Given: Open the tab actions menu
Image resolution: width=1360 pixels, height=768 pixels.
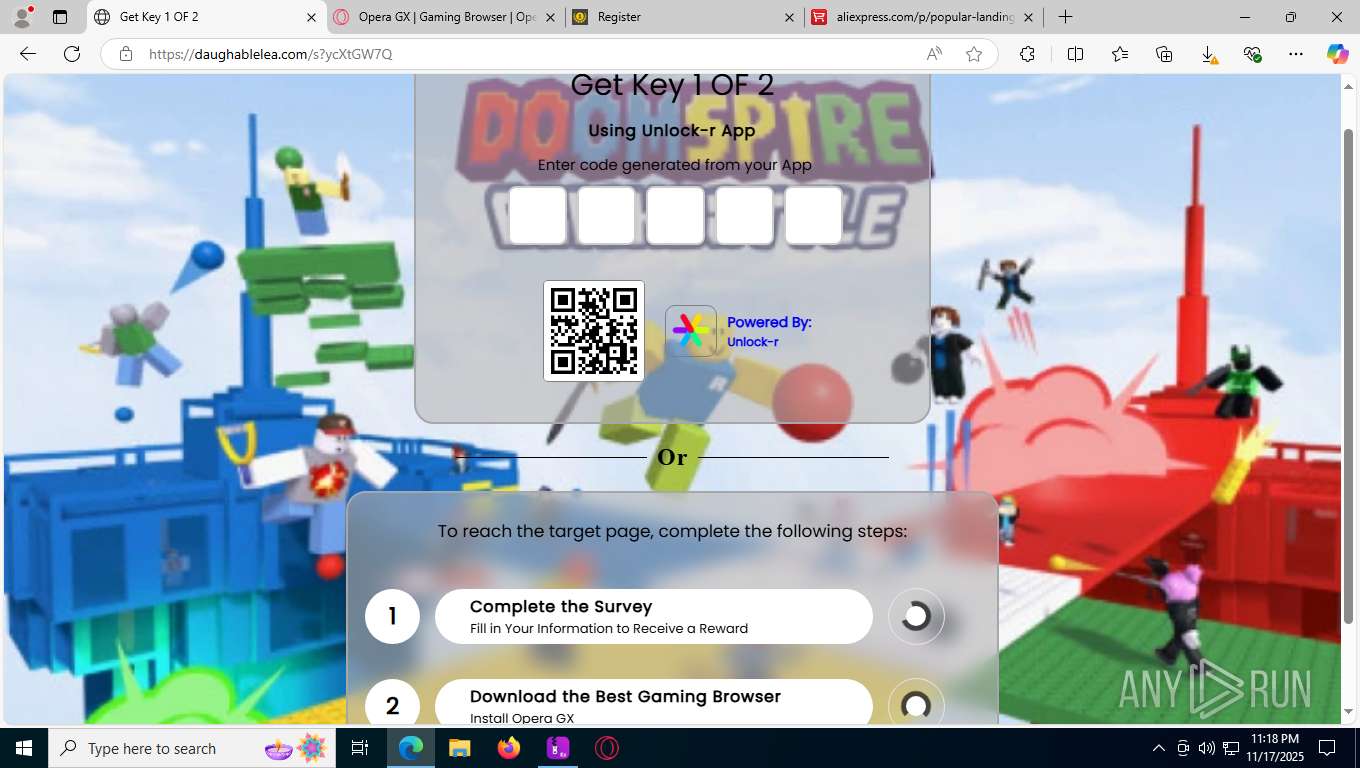Looking at the screenshot, I should (60, 17).
